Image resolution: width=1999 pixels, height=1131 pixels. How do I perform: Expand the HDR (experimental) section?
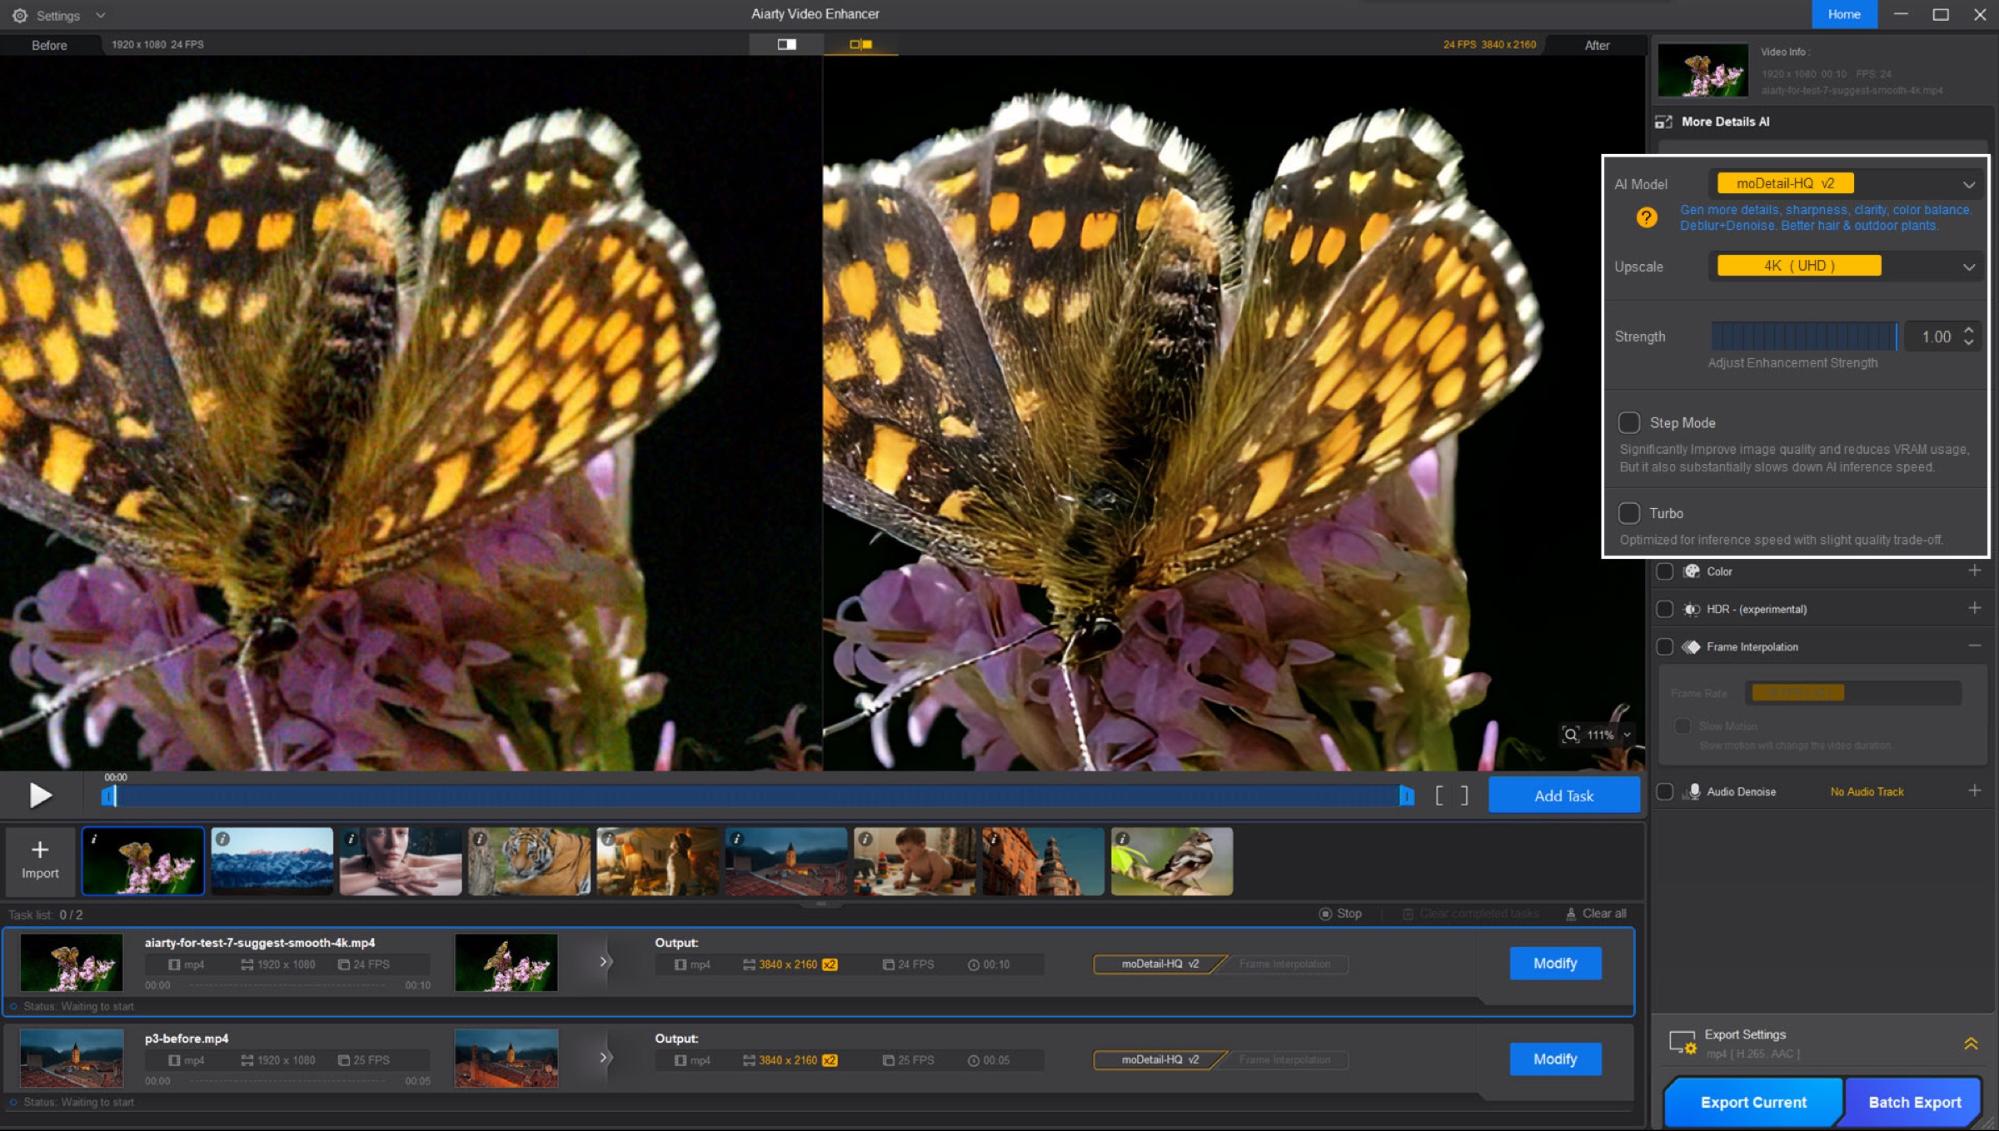pos(1975,608)
